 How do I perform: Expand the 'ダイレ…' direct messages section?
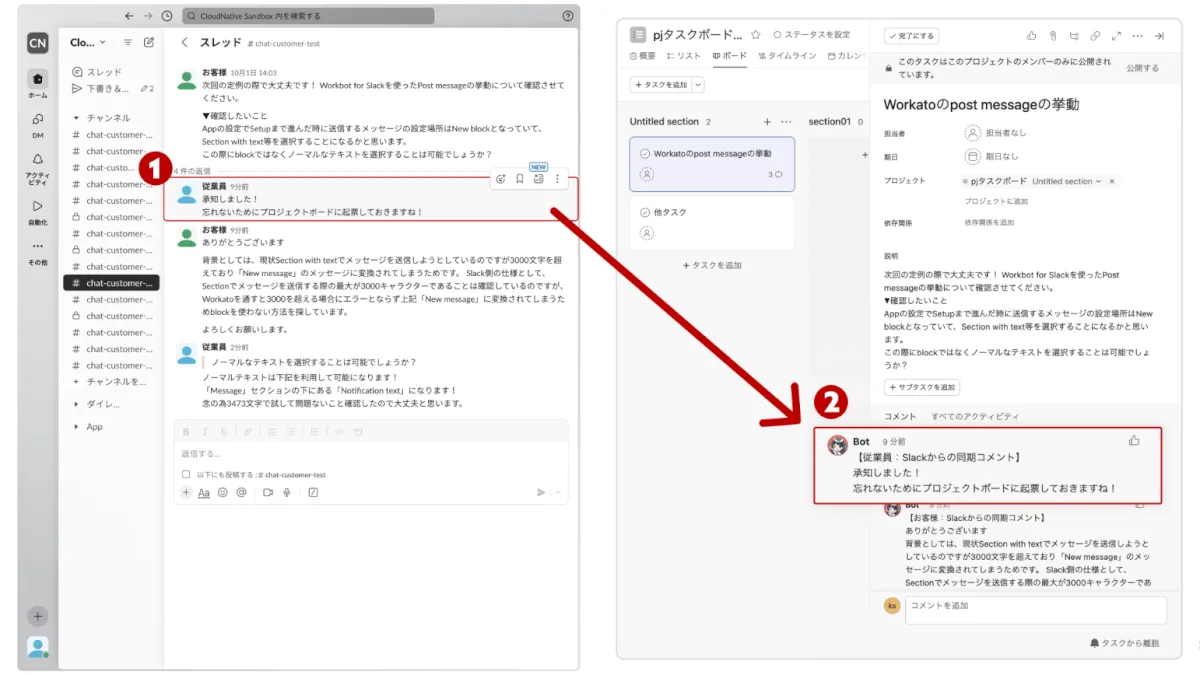pos(77,404)
